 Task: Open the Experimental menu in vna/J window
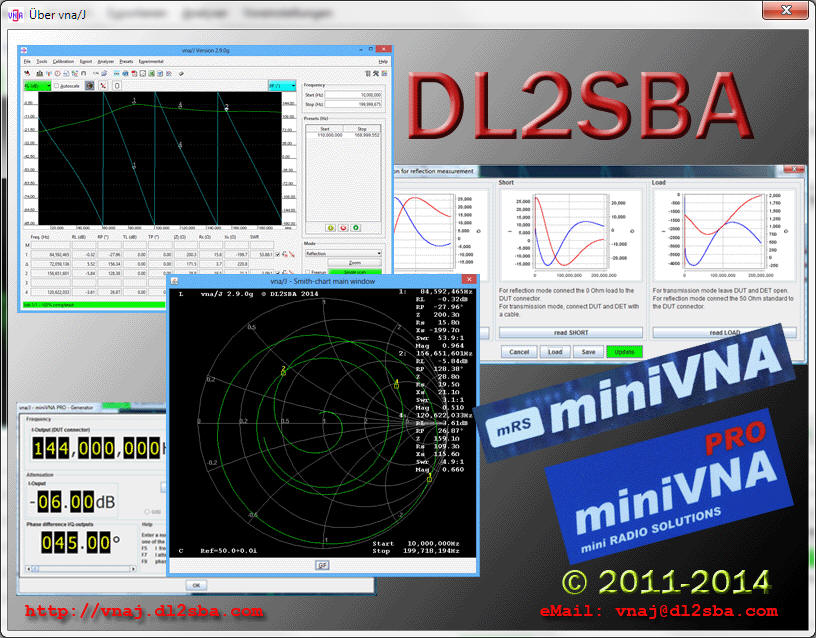pyautogui.click(x=151, y=61)
